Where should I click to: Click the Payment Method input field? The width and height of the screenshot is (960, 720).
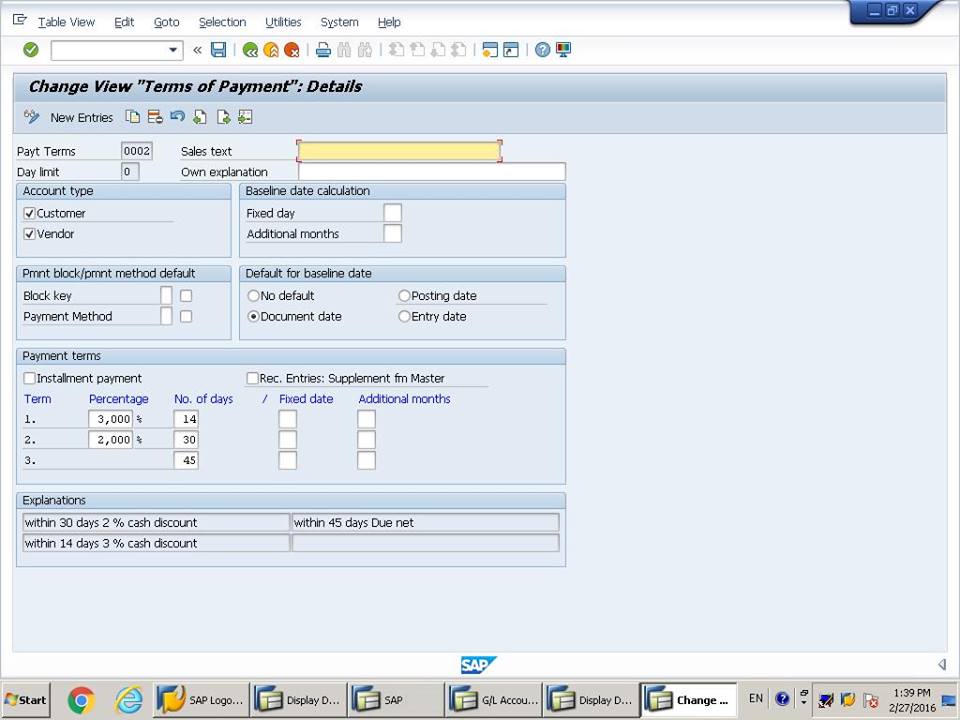(166, 317)
